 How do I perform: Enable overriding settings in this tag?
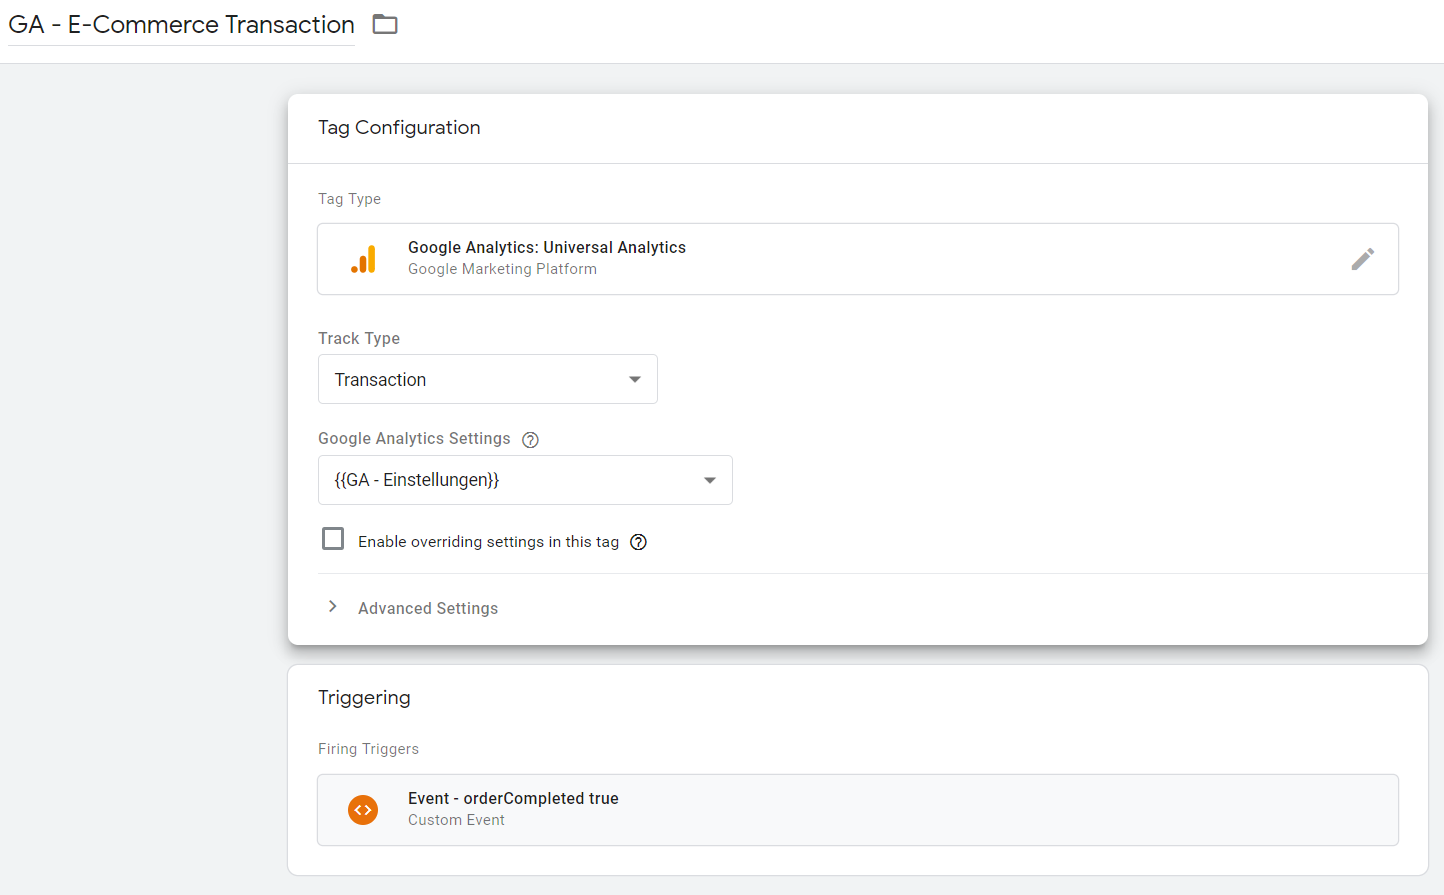(333, 538)
